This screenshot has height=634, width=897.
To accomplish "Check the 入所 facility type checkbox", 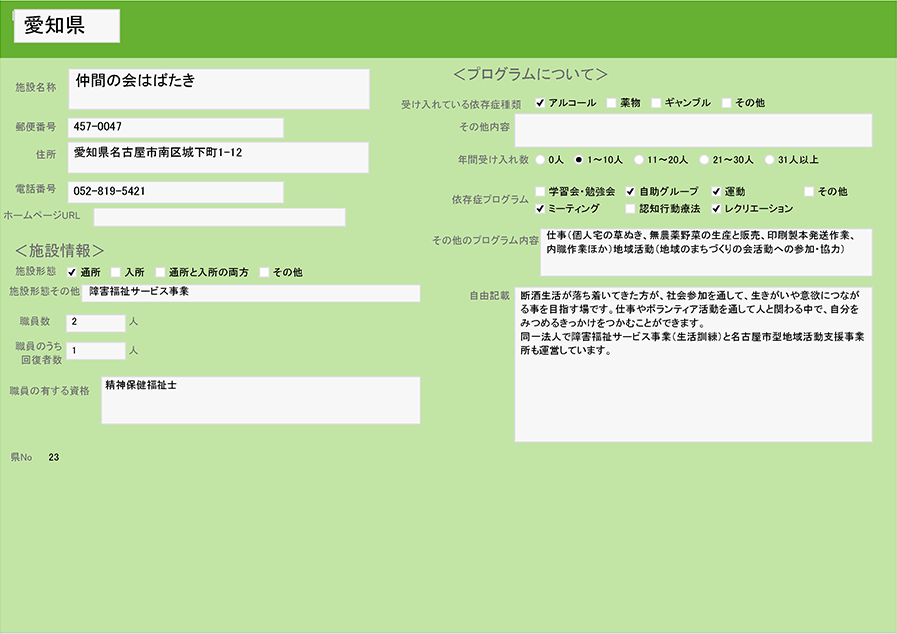I will pyautogui.click(x=116, y=272).
